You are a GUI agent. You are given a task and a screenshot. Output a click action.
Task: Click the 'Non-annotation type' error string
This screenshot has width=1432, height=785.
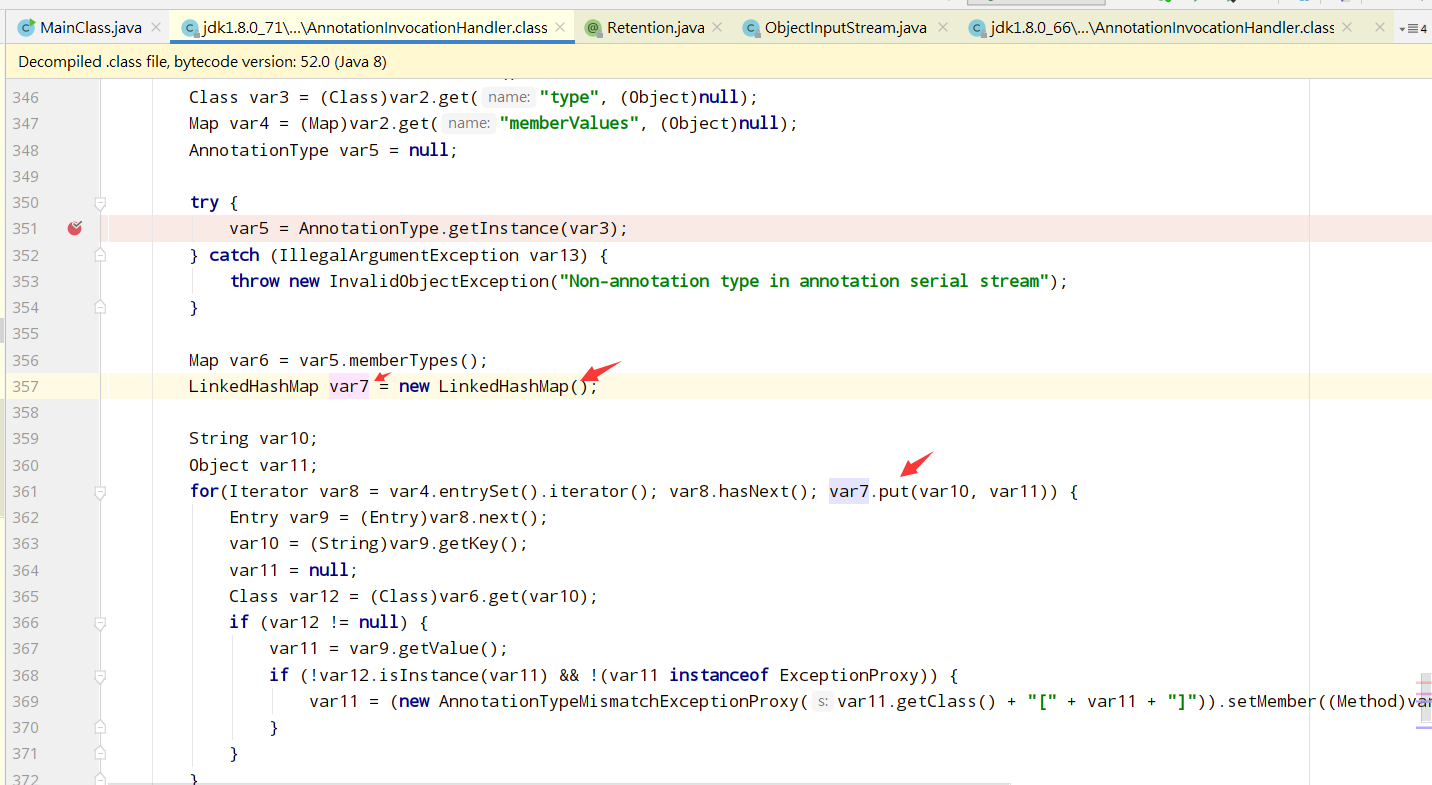[804, 281]
